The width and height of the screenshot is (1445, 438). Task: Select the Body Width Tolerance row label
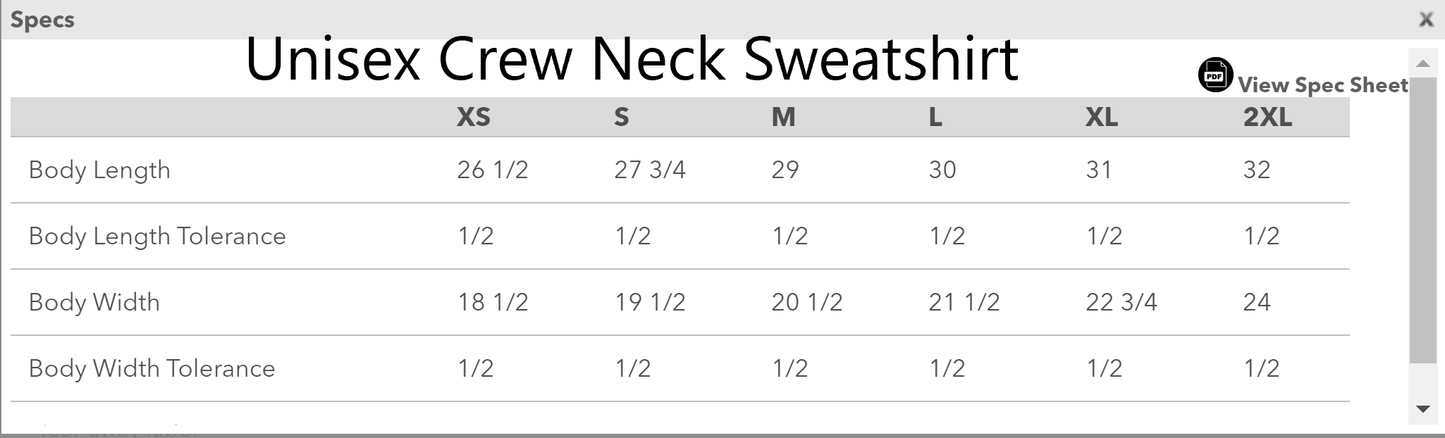tap(152, 368)
